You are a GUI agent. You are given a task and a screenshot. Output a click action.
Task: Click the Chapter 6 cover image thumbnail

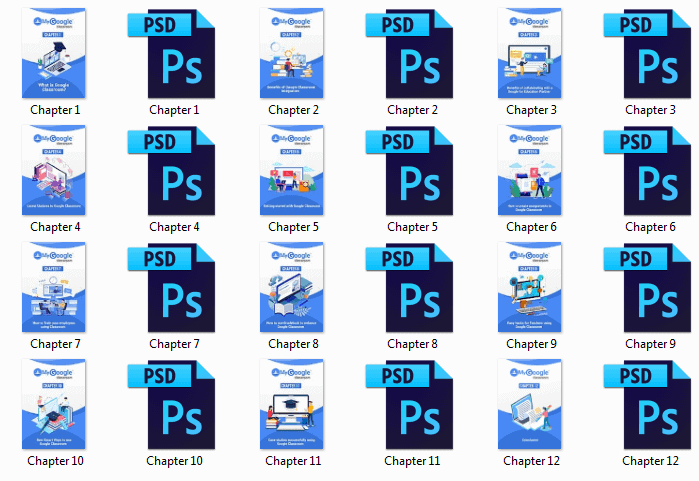coord(530,170)
